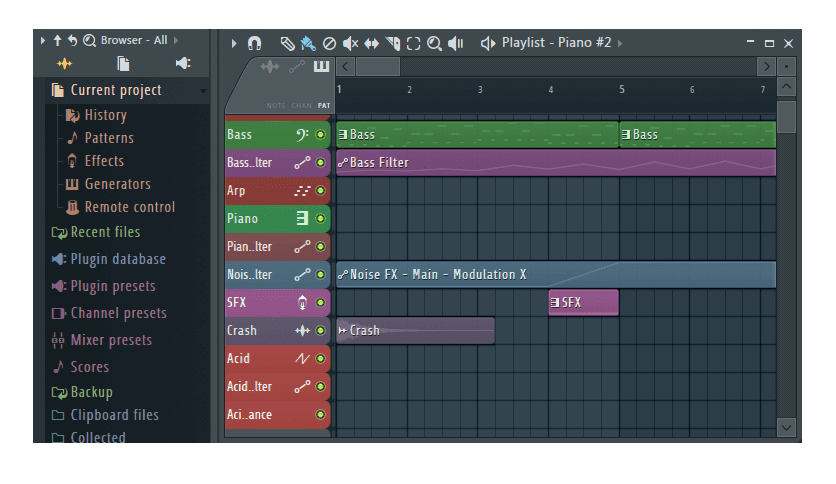This screenshot has height=484, width=836.
Task: Toggle the magnet snap icon
Action: (254, 43)
